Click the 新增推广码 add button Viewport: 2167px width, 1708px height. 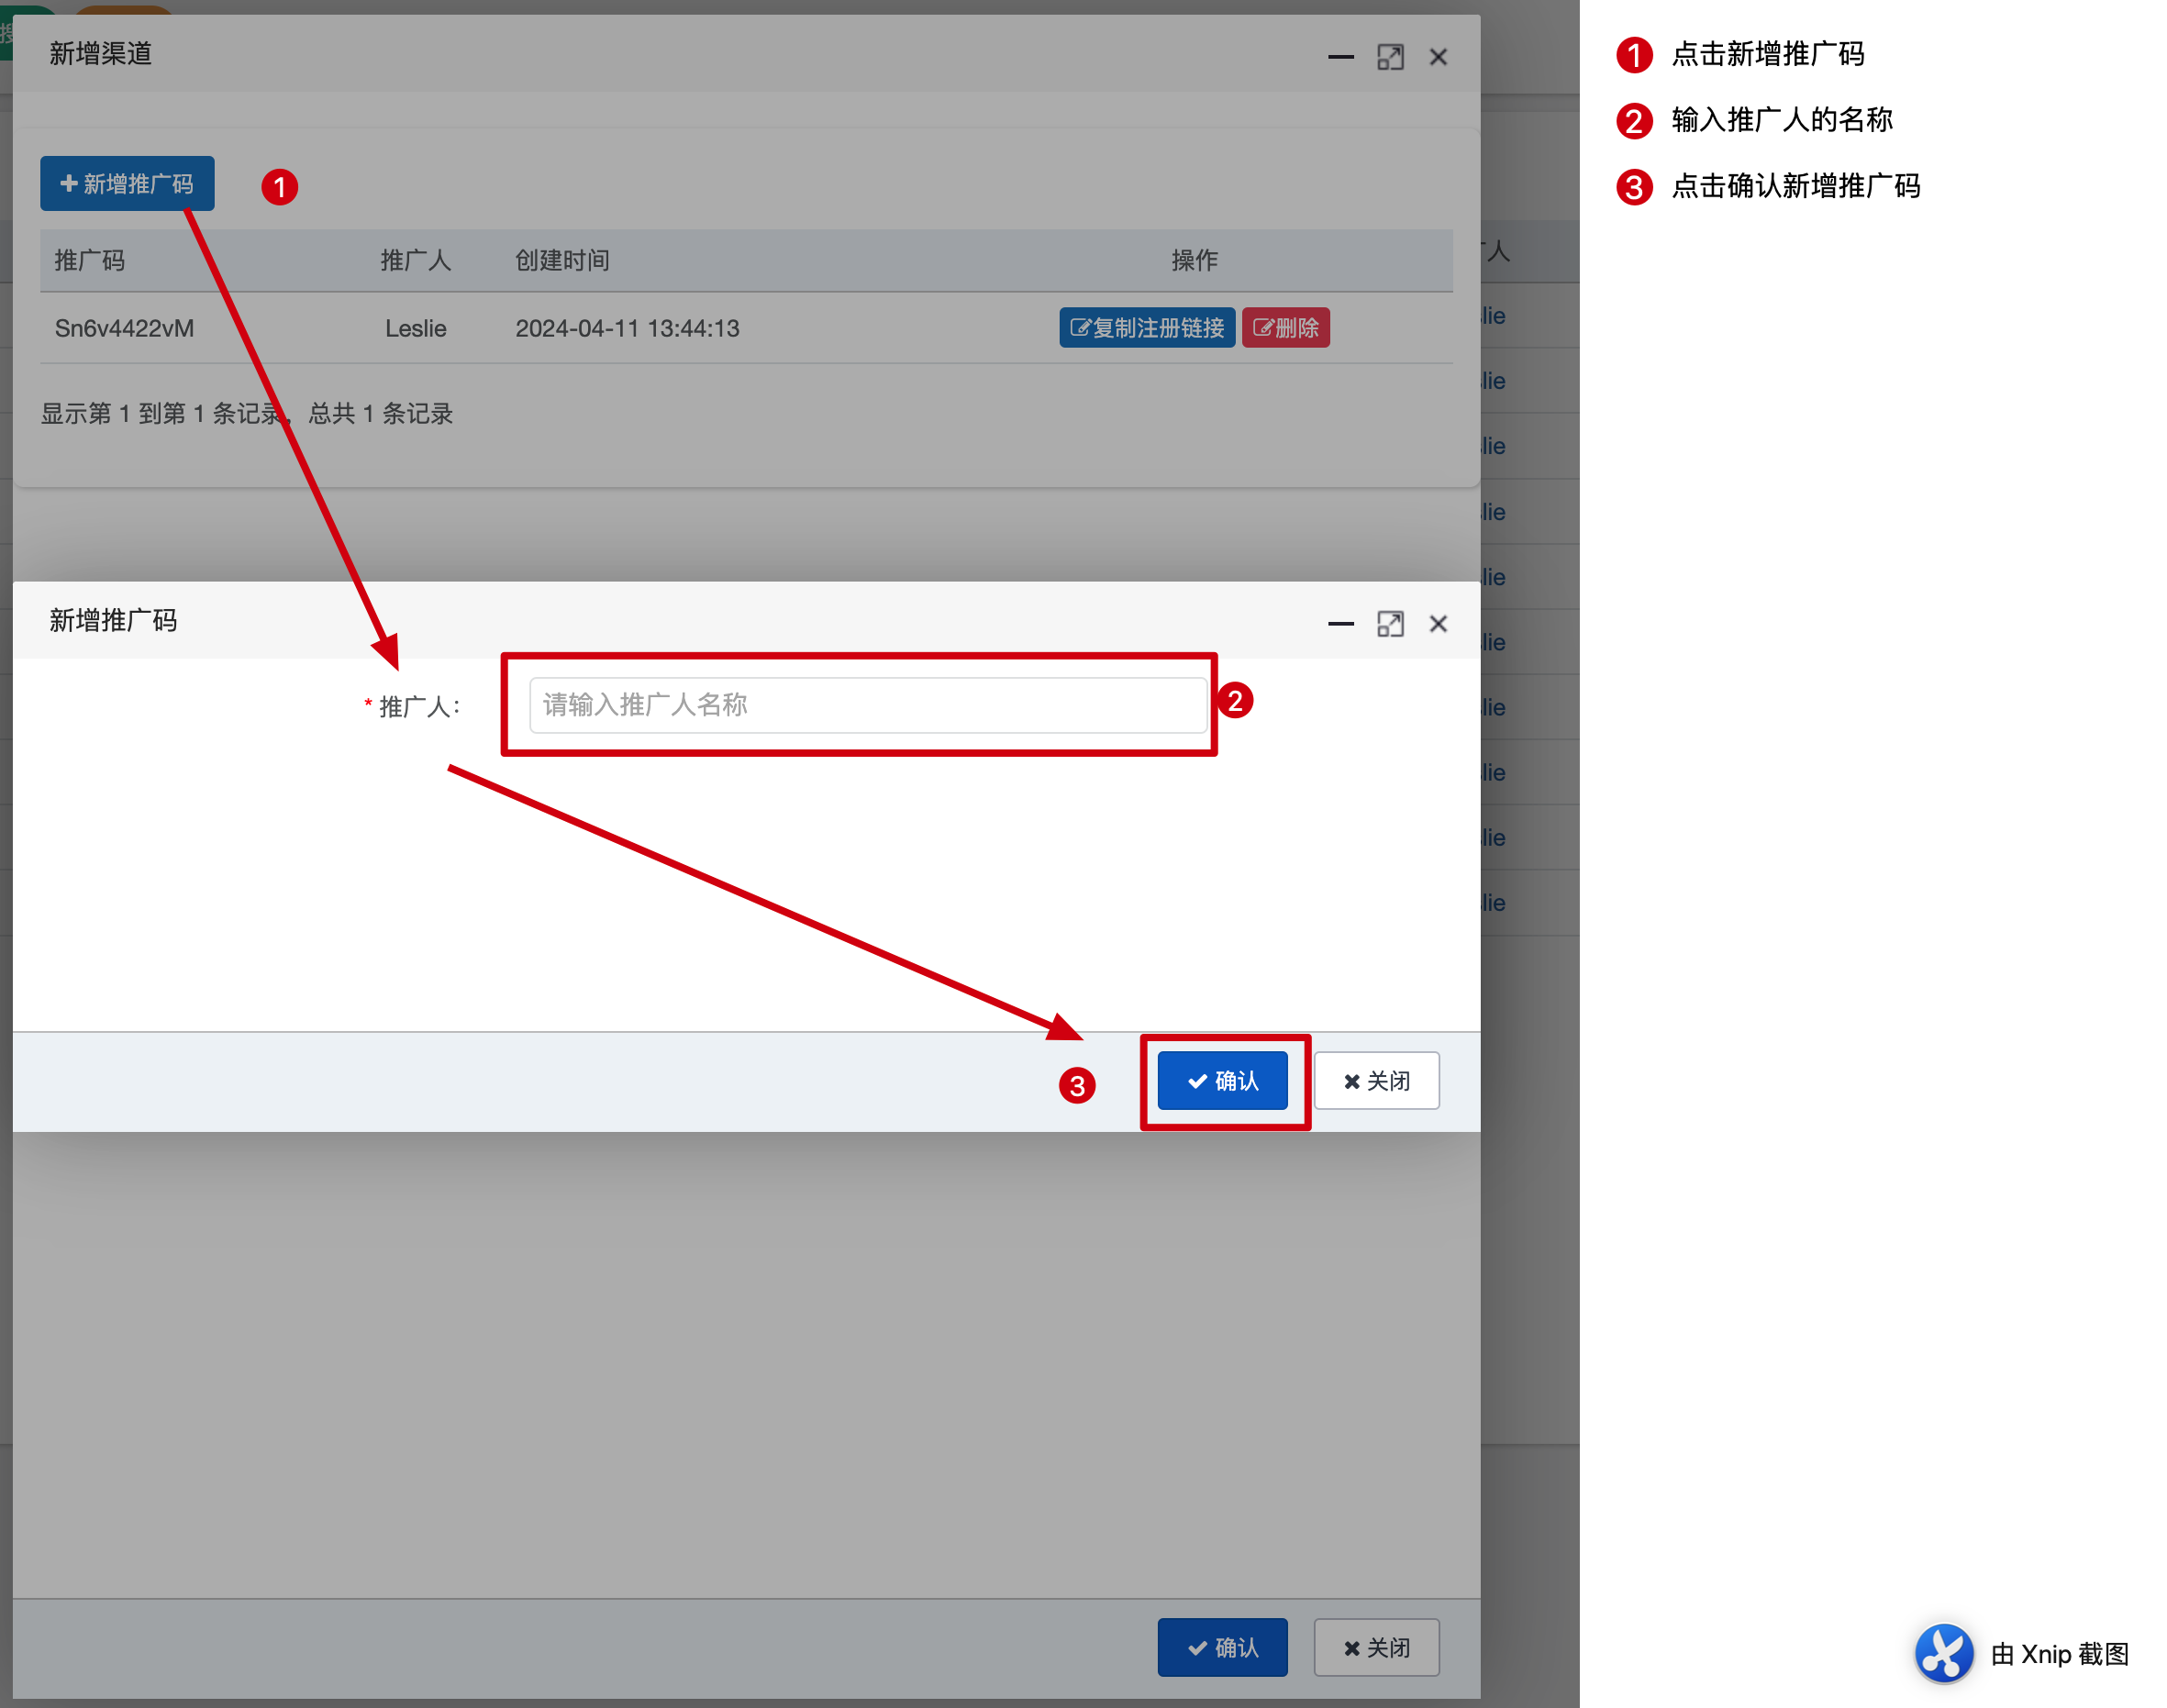[127, 184]
